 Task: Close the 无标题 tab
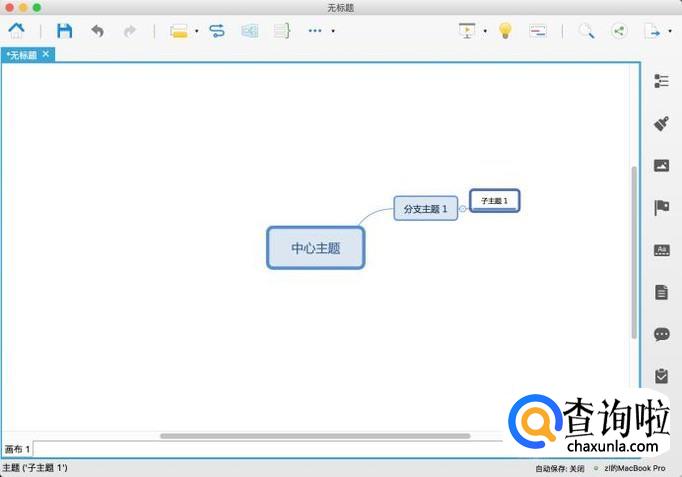pyautogui.click(x=46, y=54)
